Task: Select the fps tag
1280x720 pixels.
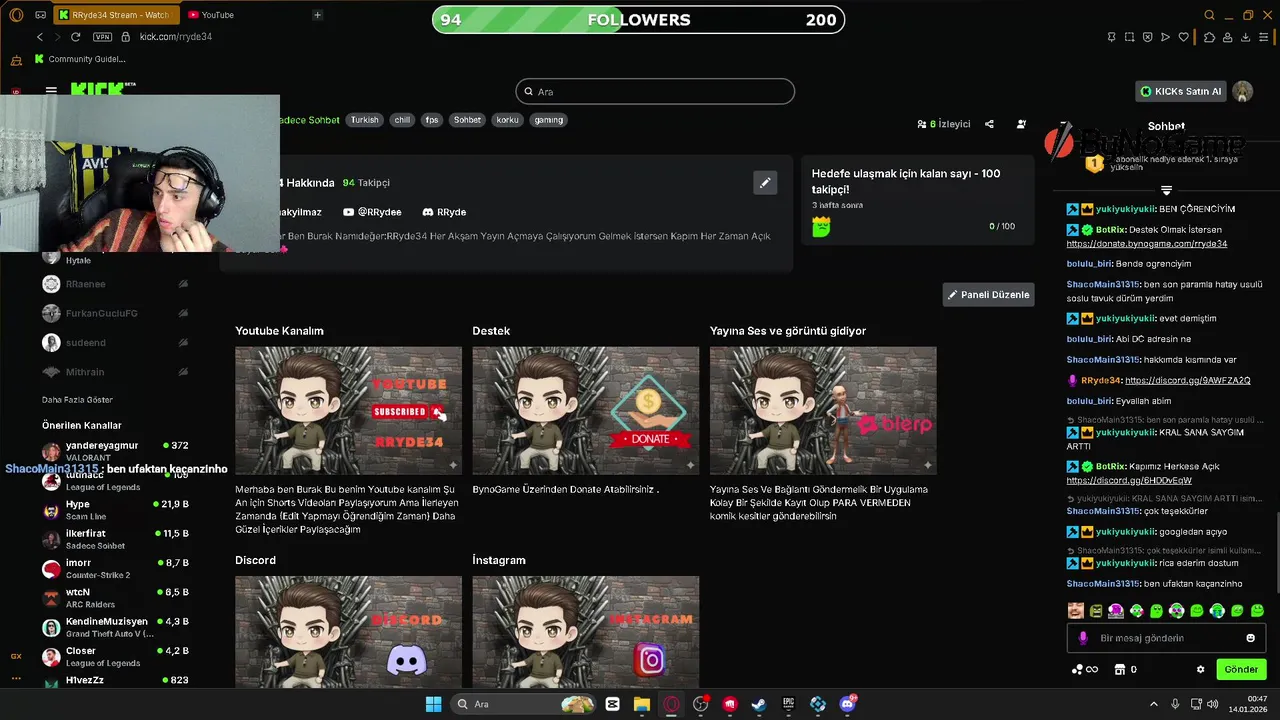Action: coord(432,119)
